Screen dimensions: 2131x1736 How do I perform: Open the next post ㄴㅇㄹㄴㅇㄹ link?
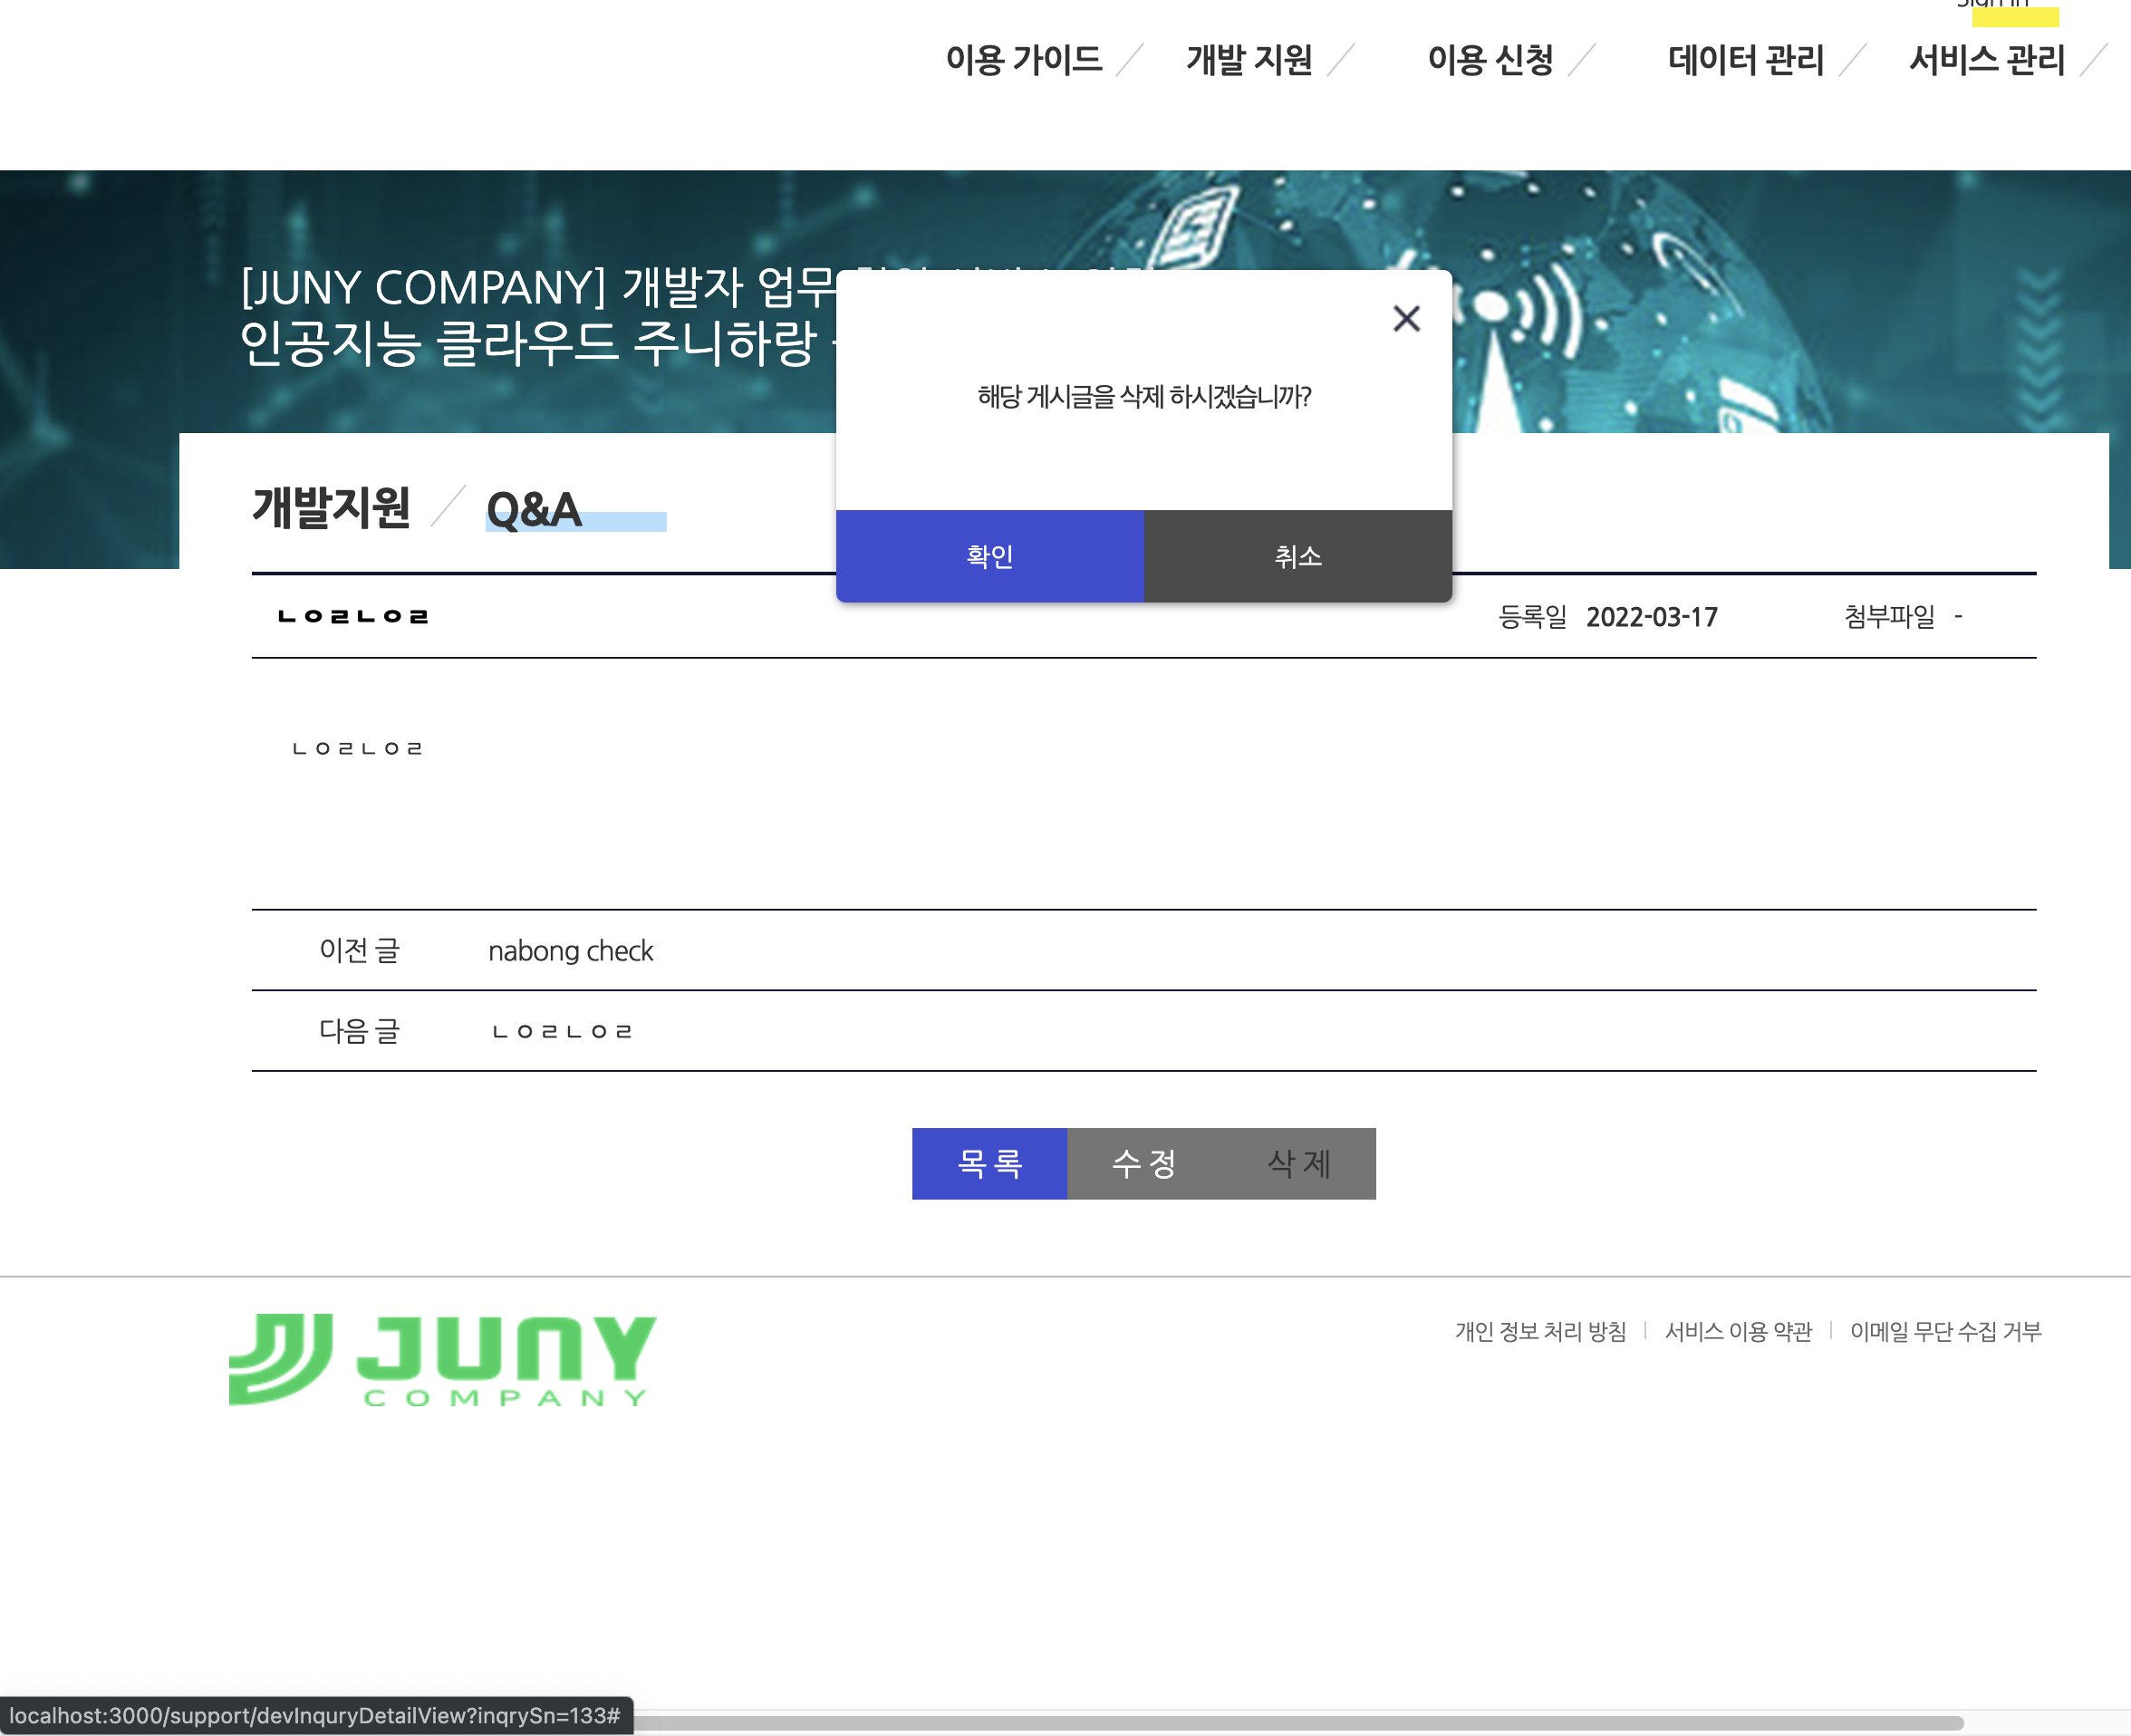coord(562,1031)
